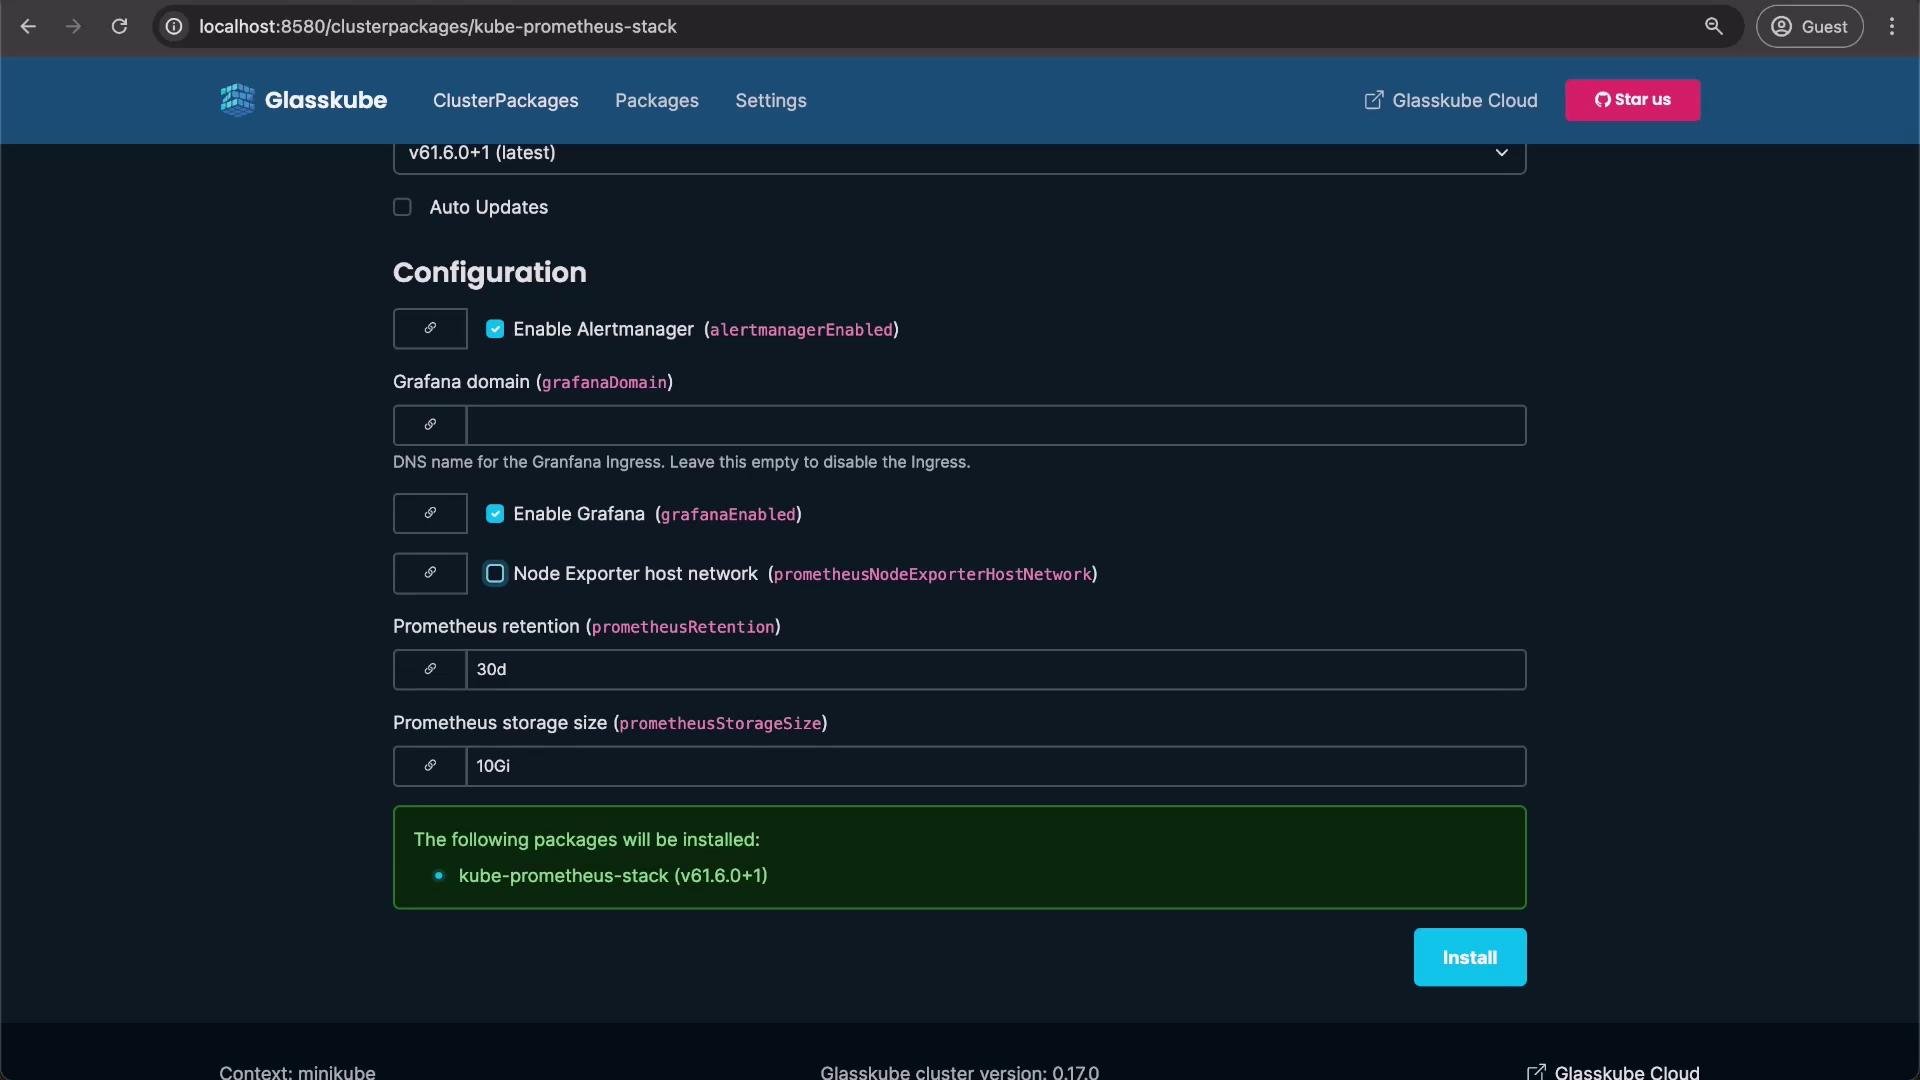1920x1080 pixels.
Task: Uncheck Enable Alertmanager checkbox
Action: point(495,329)
